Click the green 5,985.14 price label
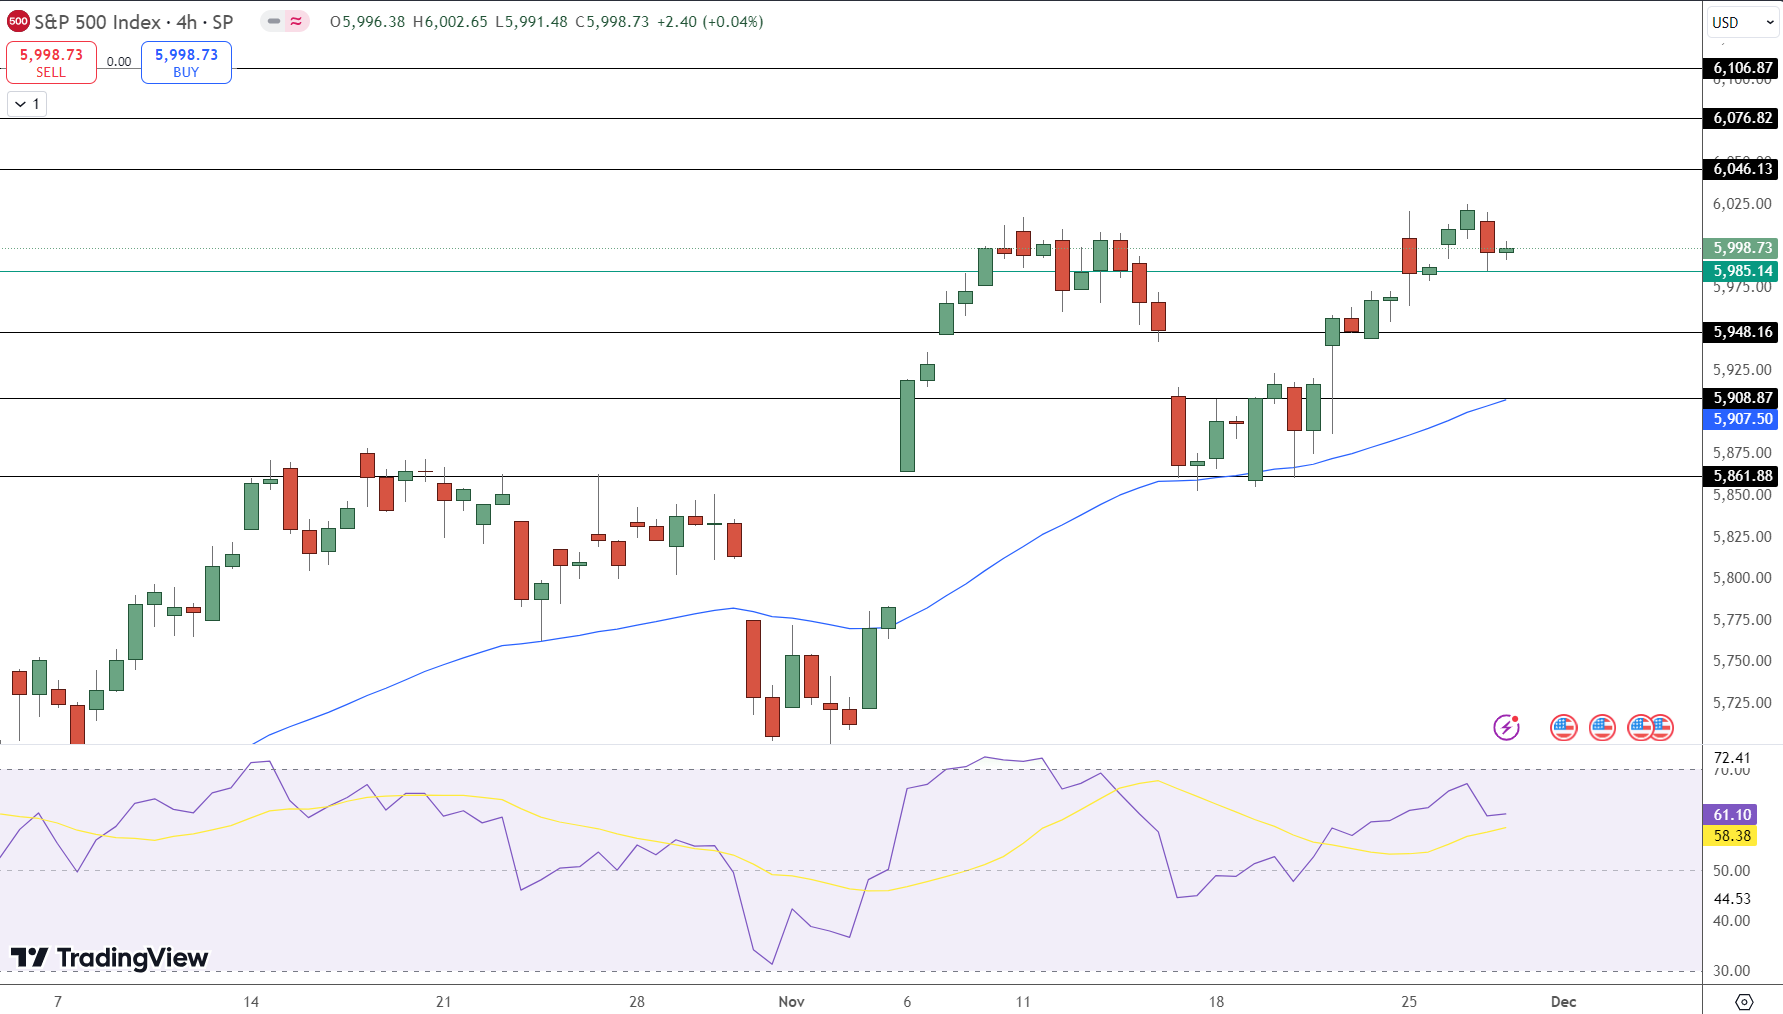Viewport: 1783px width, 1014px height. [x=1742, y=271]
